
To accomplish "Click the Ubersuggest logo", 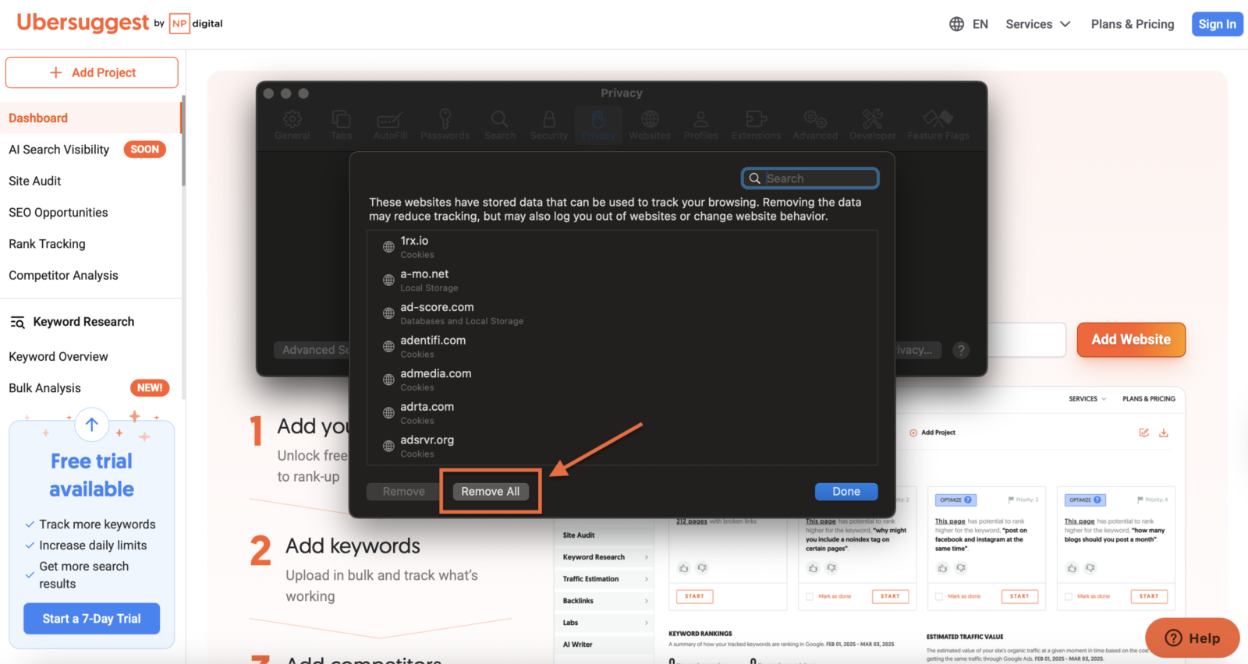I will click(x=83, y=22).
